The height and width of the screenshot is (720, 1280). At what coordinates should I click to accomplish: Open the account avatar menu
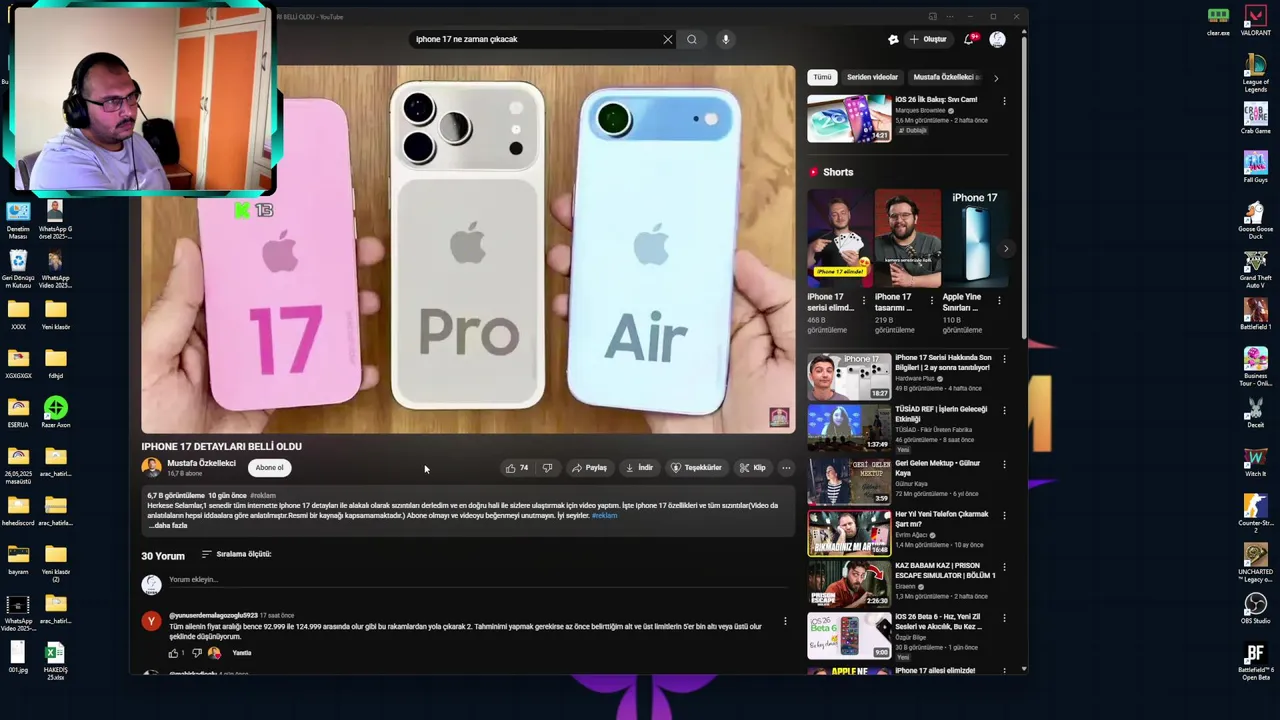point(997,39)
